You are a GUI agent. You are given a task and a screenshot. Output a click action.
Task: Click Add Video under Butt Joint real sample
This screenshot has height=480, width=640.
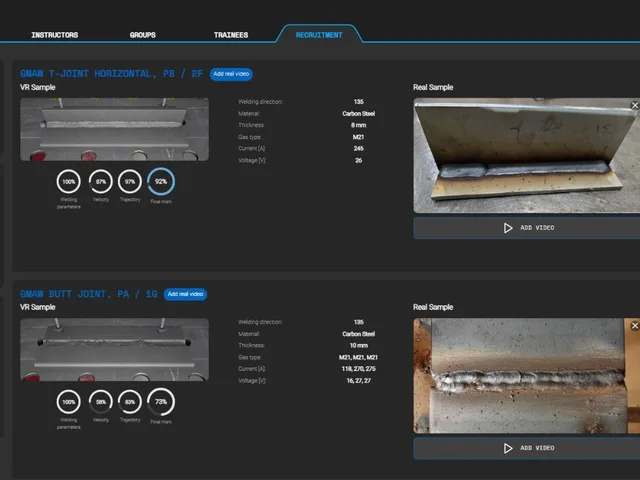(527, 448)
